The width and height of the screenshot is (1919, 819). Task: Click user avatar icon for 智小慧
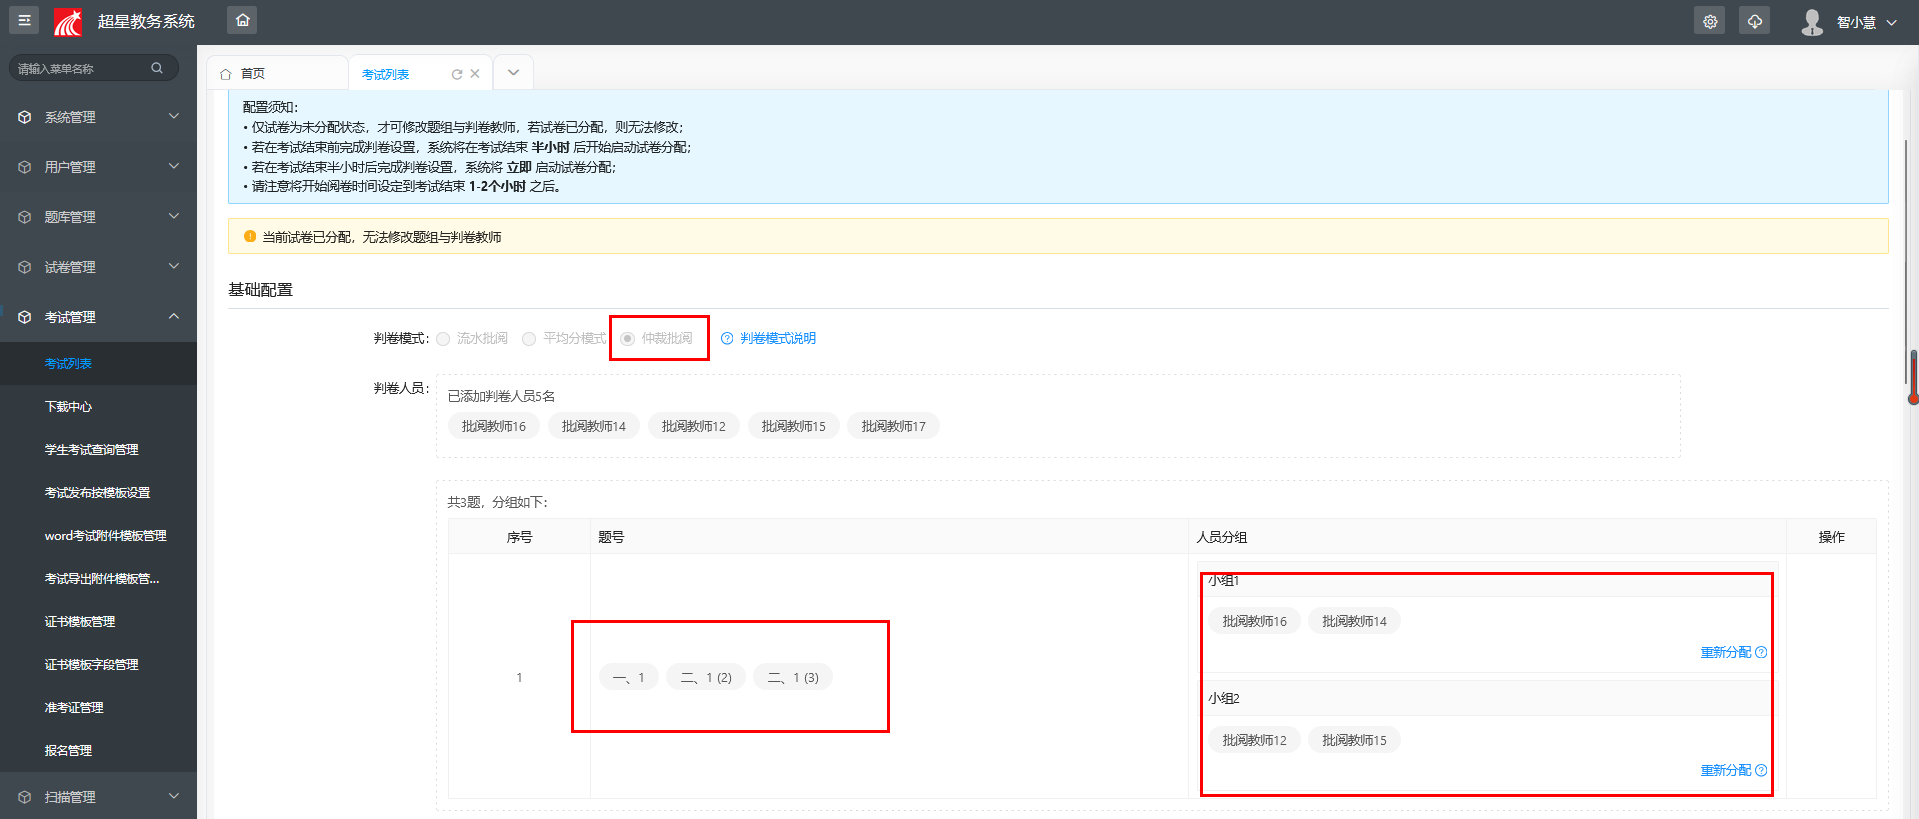[x=1812, y=22]
